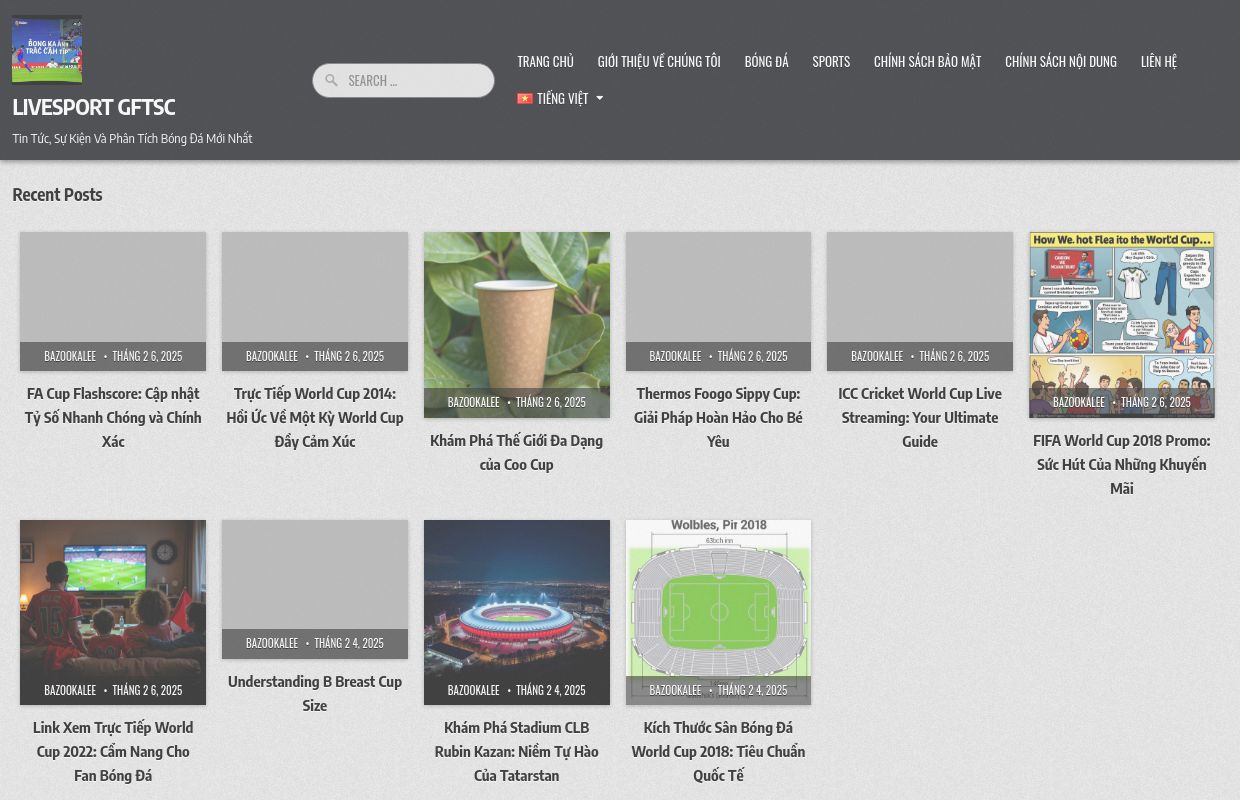Open the Trang Chủ menu item
This screenshot has width=1240, height=800.
tap(545, 61)
